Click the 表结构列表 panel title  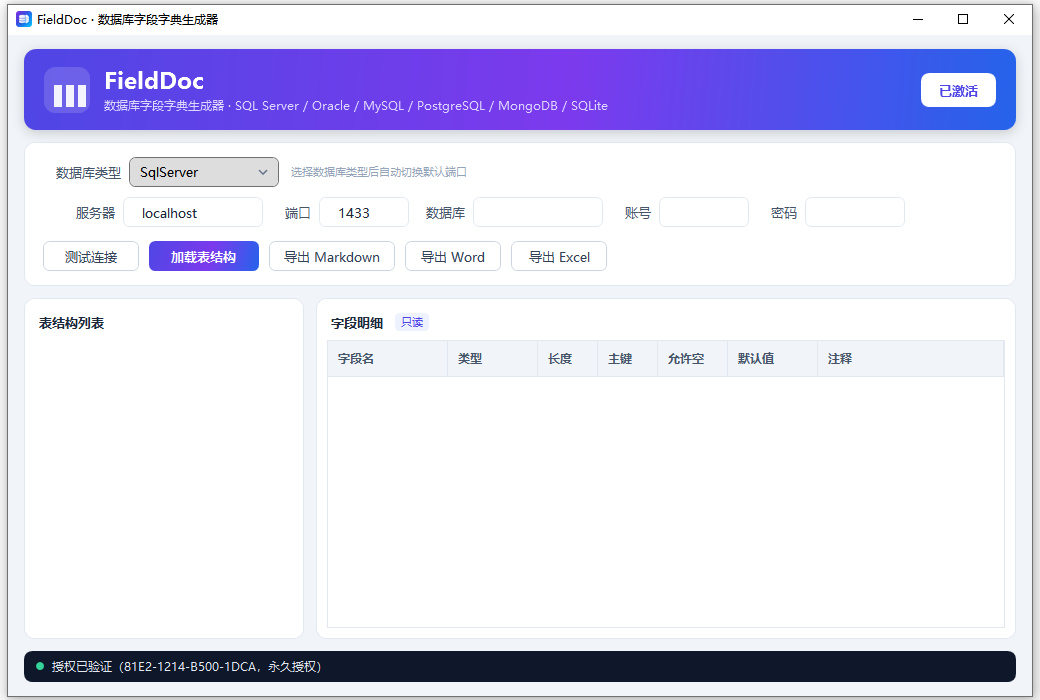(72, 323)
